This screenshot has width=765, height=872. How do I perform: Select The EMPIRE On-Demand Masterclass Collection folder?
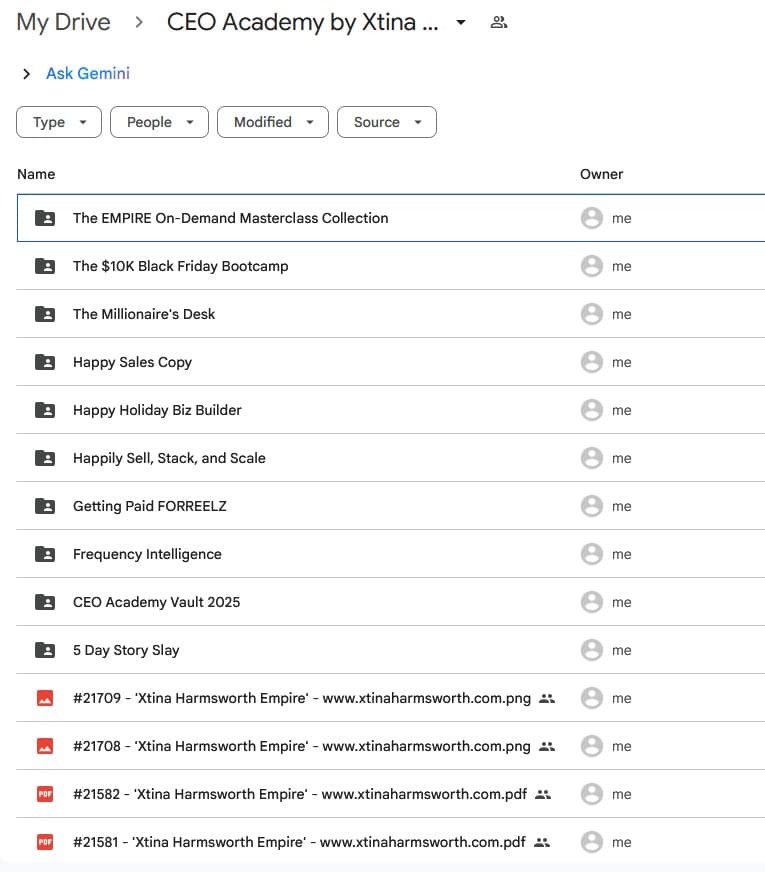click(x=230, y=218)
